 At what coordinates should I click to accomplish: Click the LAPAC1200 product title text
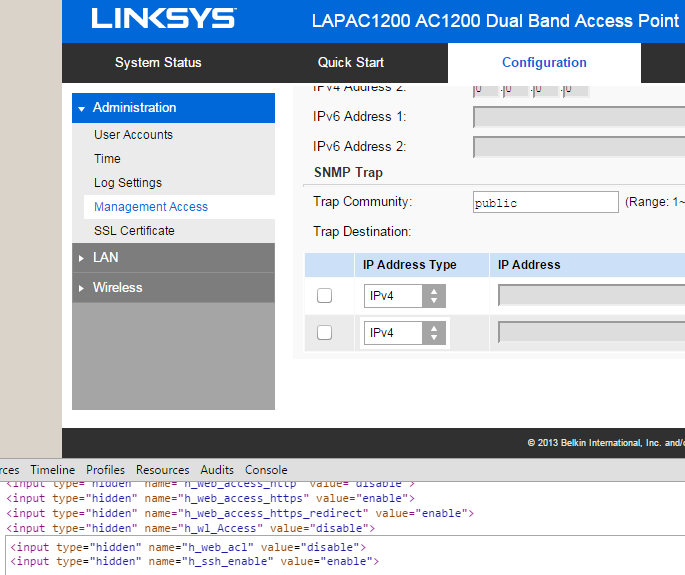pos(495,21)
